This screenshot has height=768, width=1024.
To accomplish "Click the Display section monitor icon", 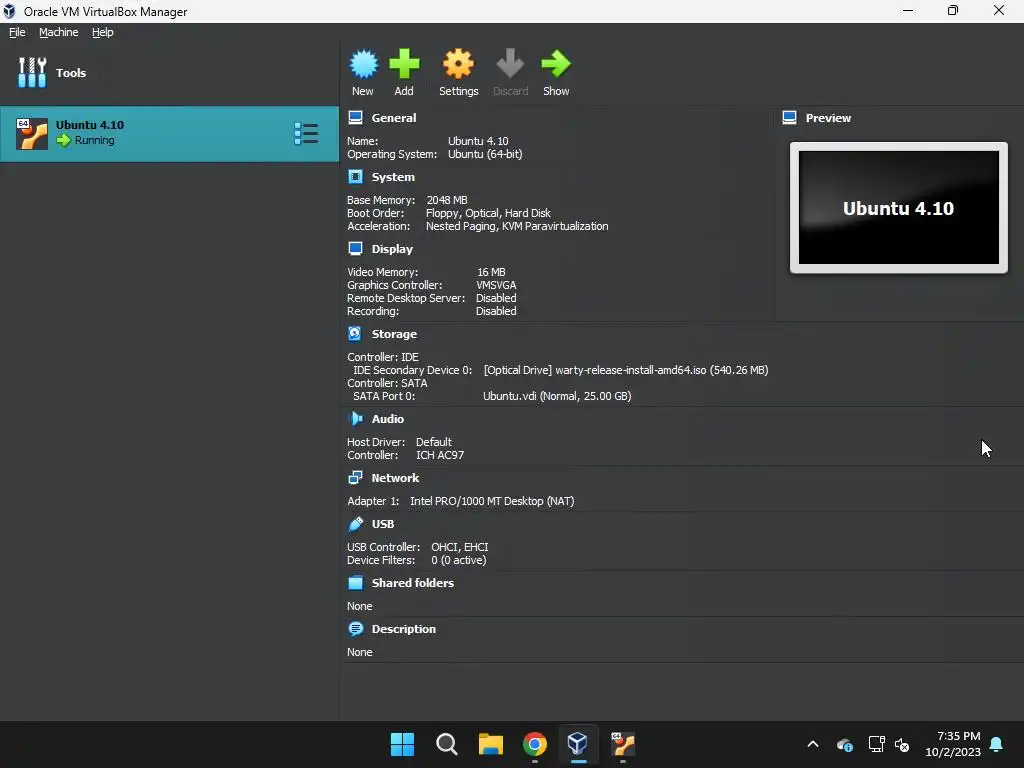I will [355, 249].
